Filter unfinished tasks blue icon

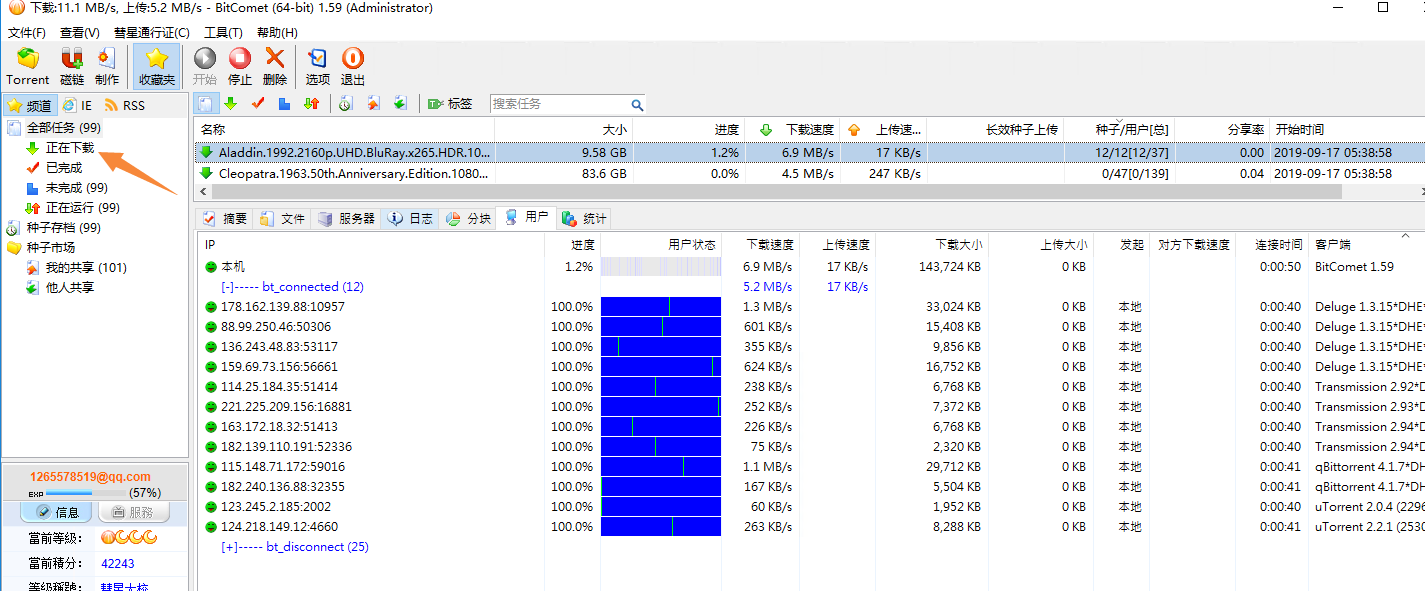[x=285, y=104]
